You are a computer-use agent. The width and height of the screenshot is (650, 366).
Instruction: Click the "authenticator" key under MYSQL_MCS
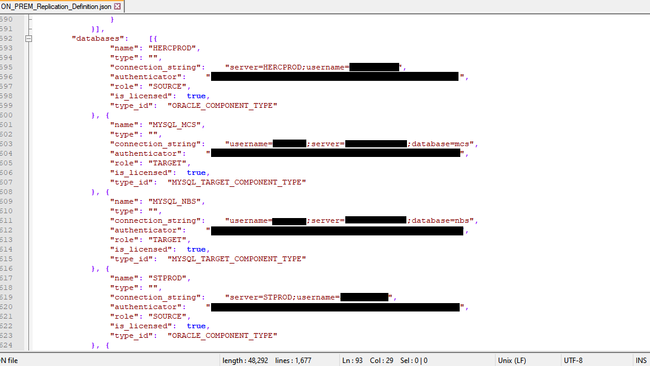pyautogui.click(x=146, y=153)
